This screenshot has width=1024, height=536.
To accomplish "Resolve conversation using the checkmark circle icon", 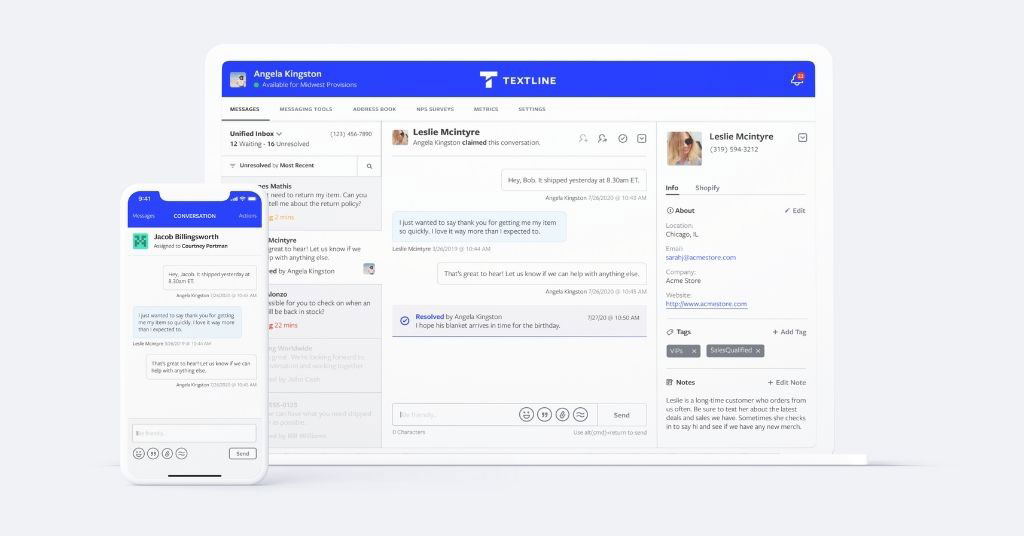I will (622, 138).
